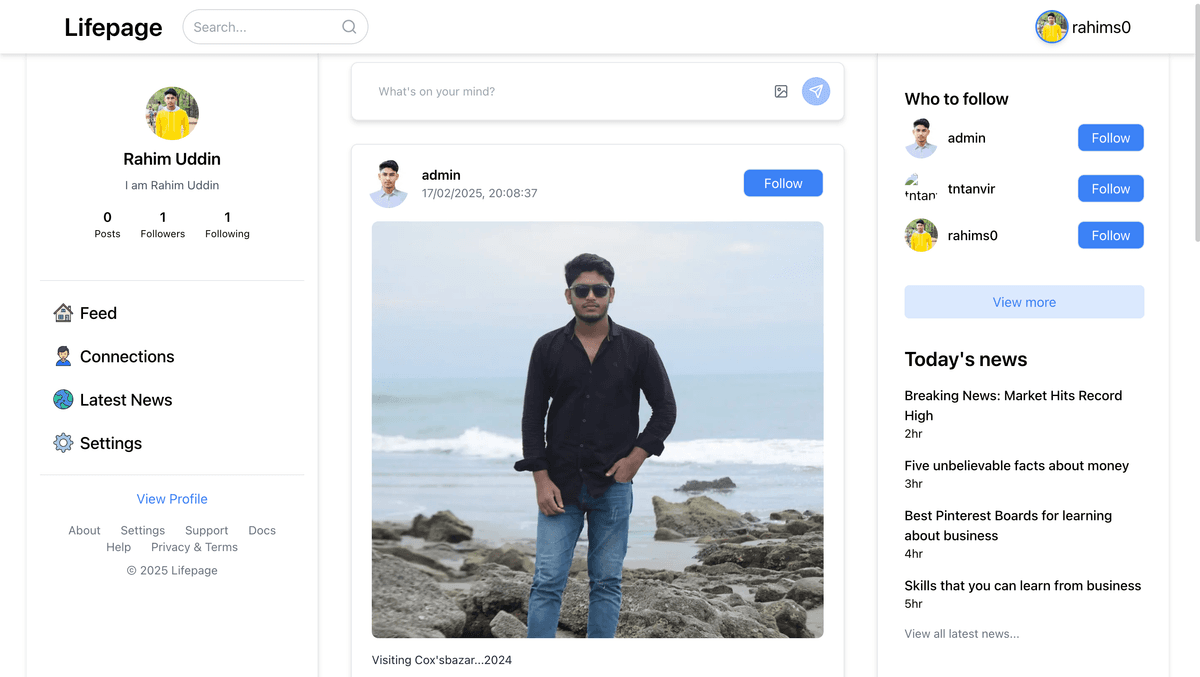The height and width of the screenshot is (677, 1200).
Task: Open the View Profile link
Action: click(172, 499)
